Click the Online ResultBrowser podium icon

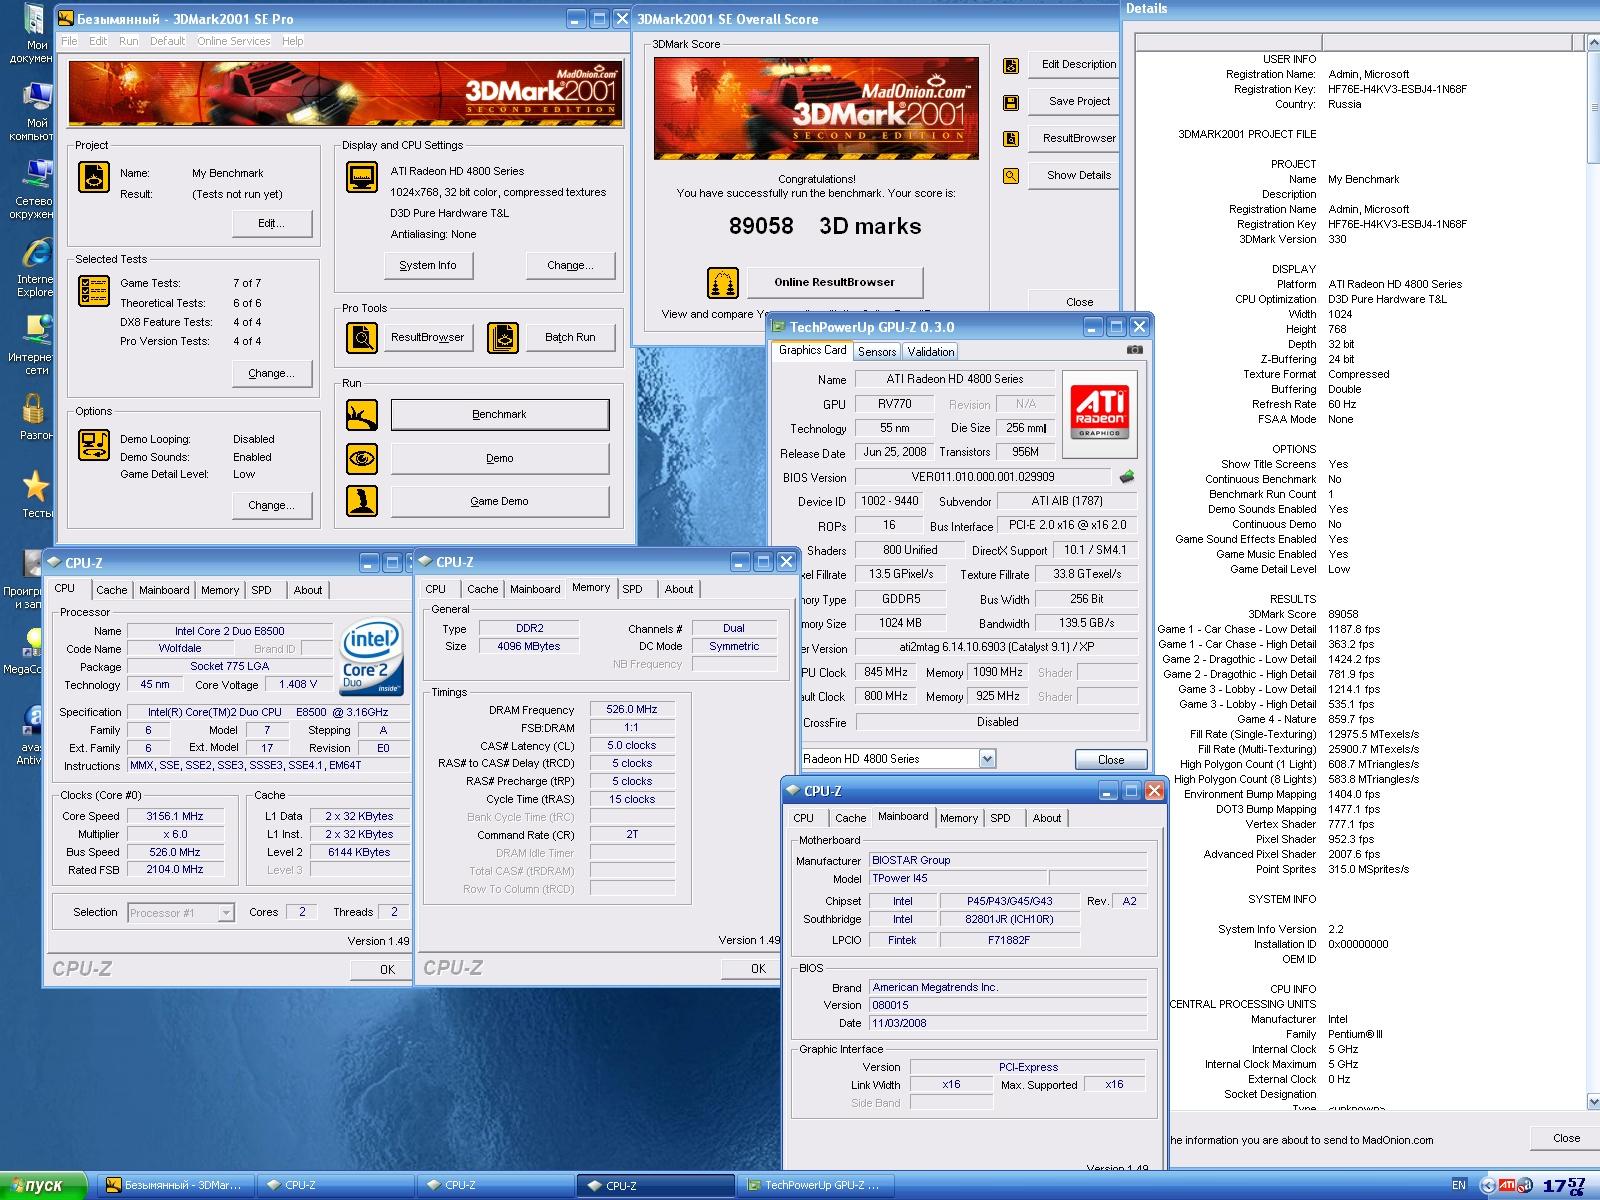pyautogui.click(x=723, y=283)
